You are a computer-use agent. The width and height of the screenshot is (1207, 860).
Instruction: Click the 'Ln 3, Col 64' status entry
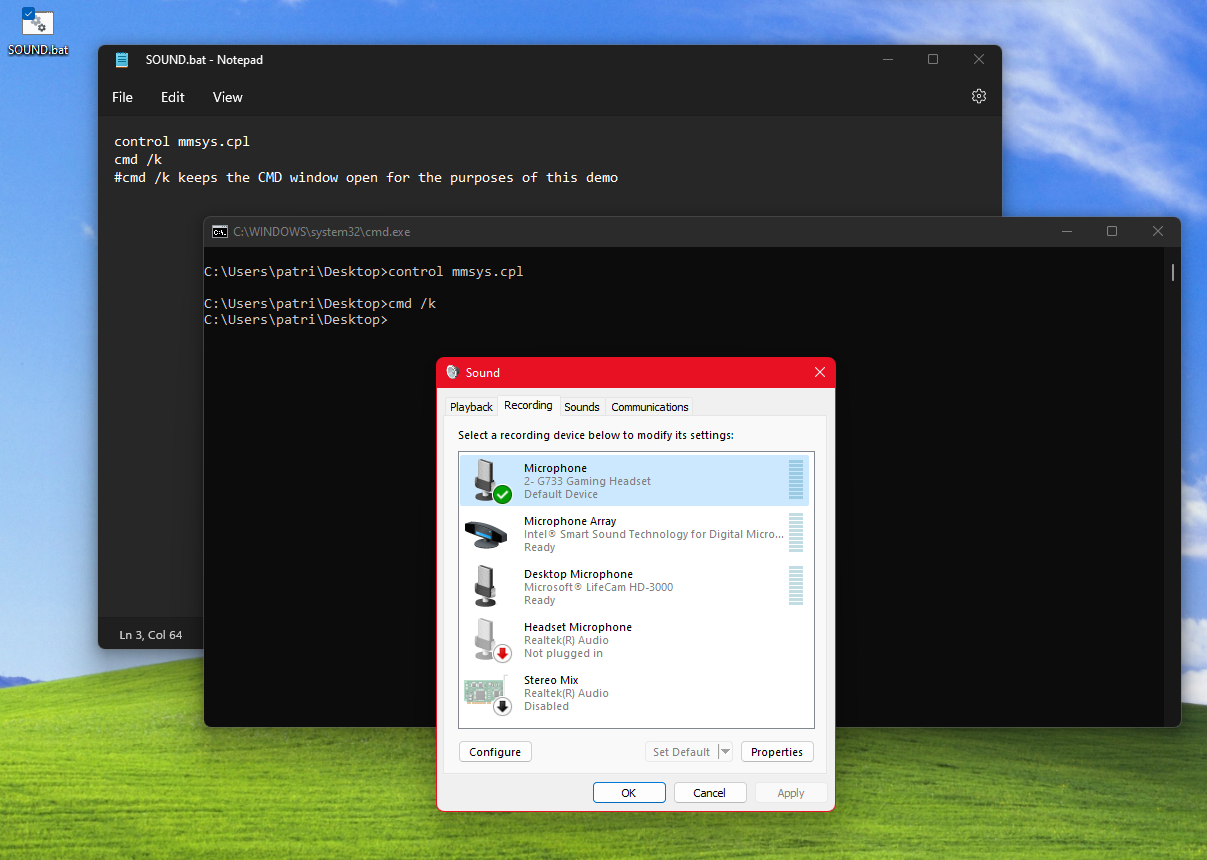pyautogui.click(x=151, y=635)
